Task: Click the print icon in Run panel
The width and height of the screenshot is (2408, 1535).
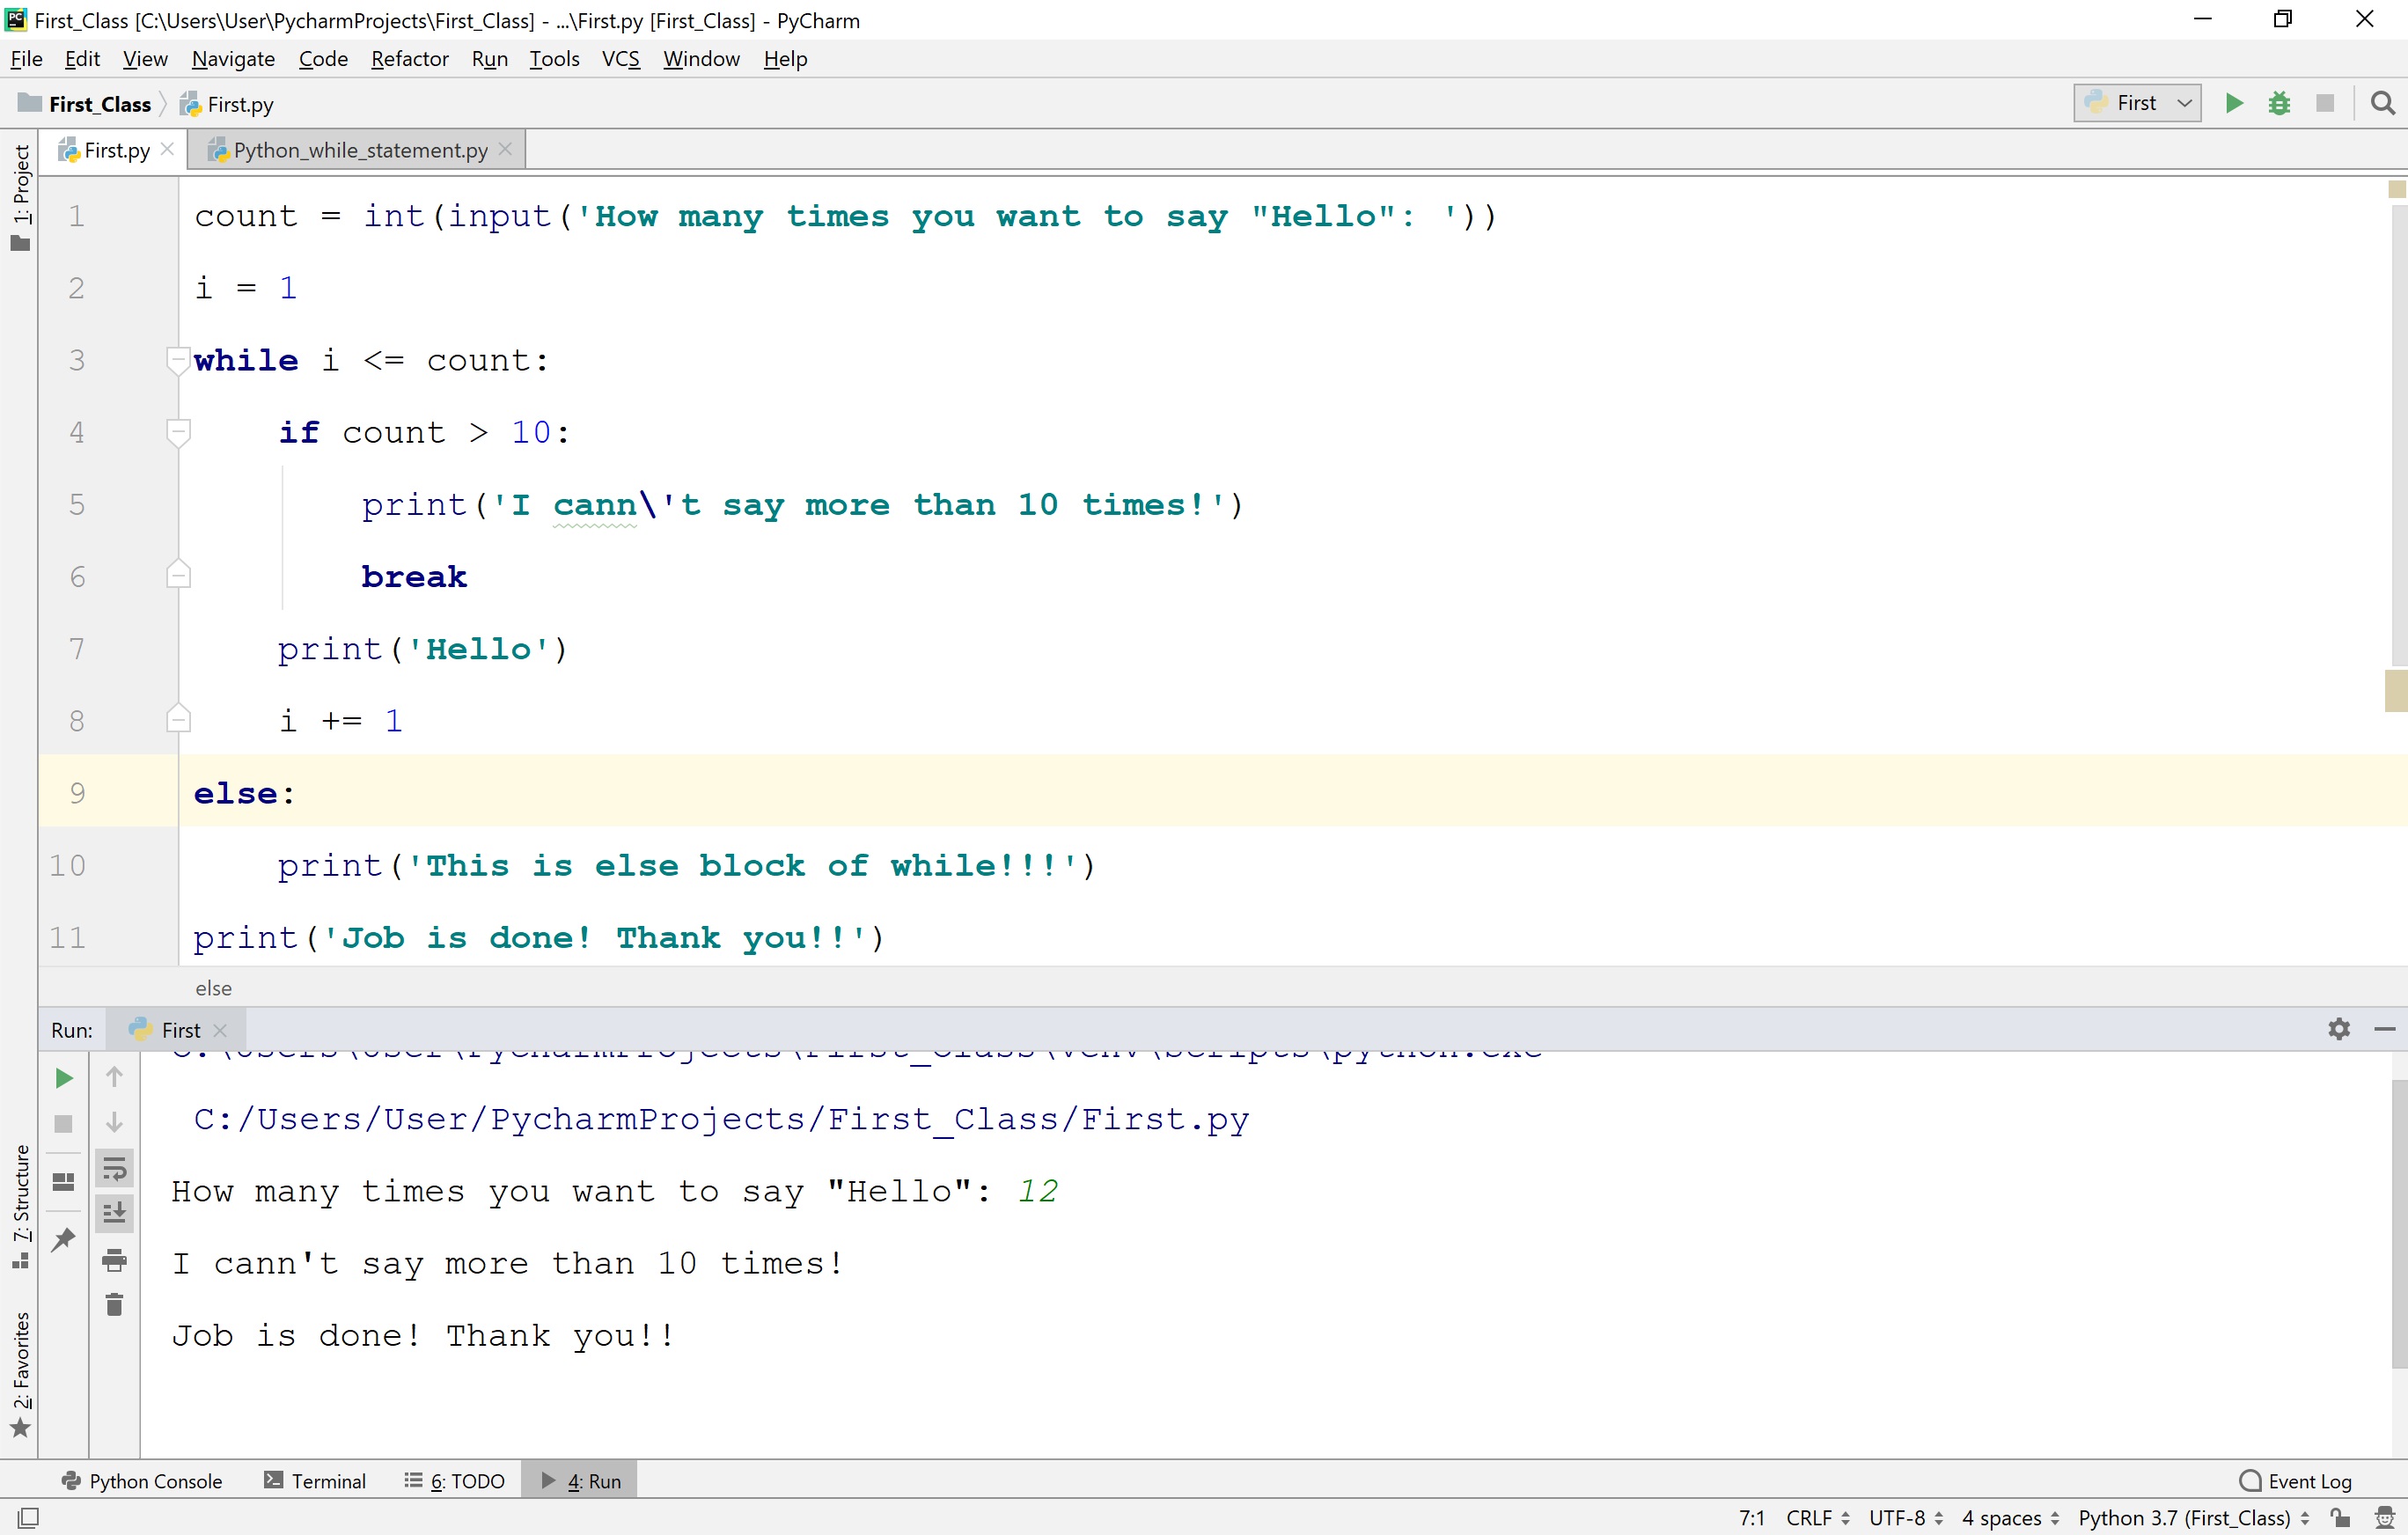Action: pos(114,1260)
